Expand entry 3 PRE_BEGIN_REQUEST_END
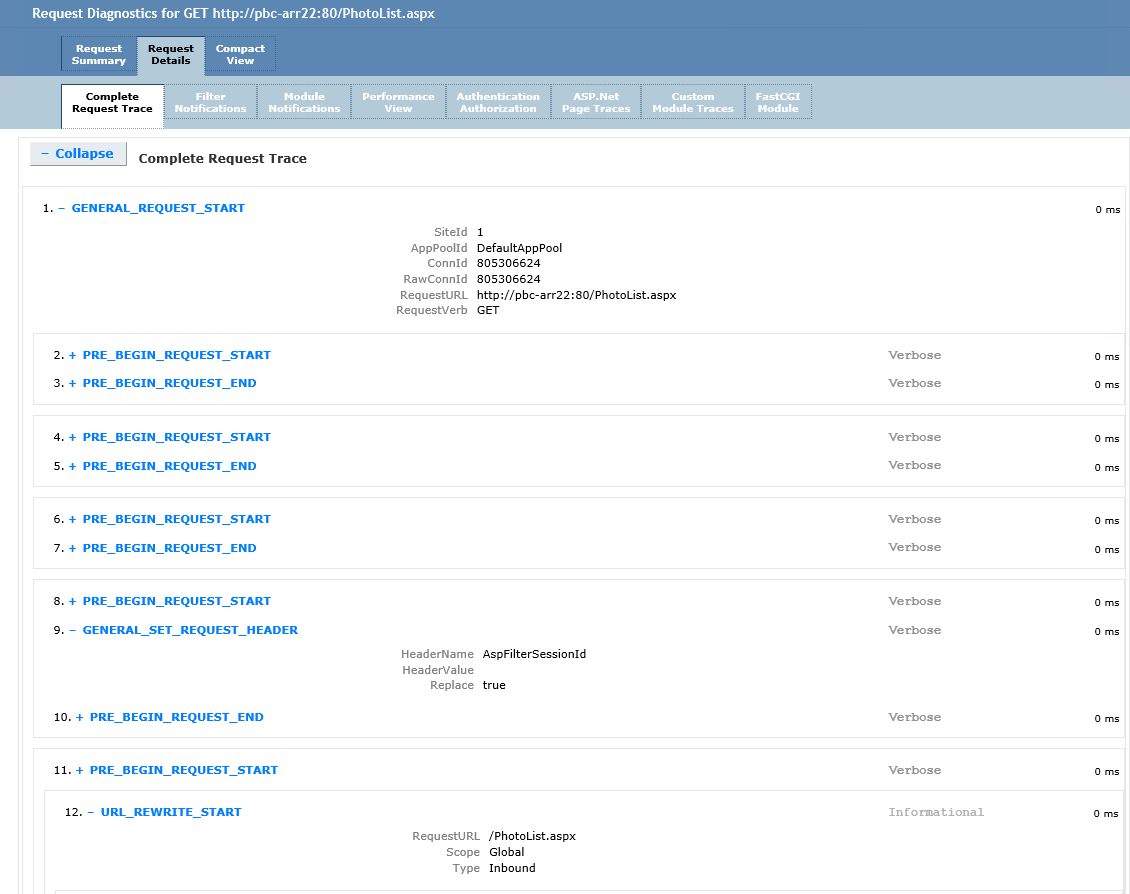 [x=169, y=383]
